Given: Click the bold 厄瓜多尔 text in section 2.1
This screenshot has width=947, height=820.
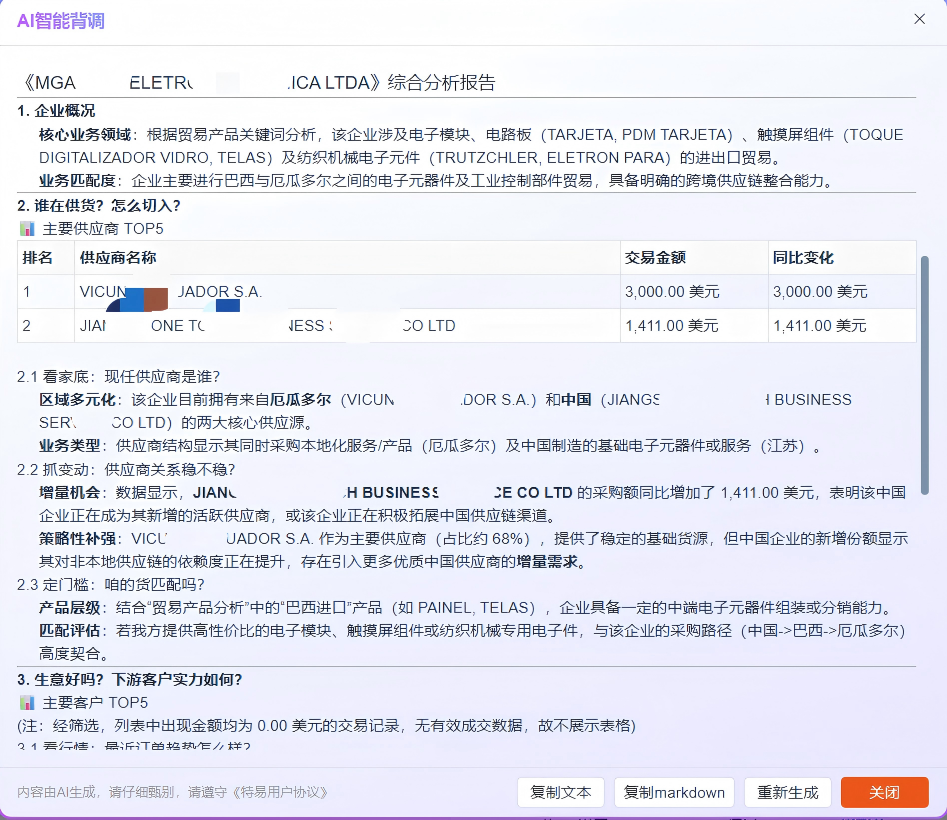Looking at the screenshot, I should coord(300,400).
